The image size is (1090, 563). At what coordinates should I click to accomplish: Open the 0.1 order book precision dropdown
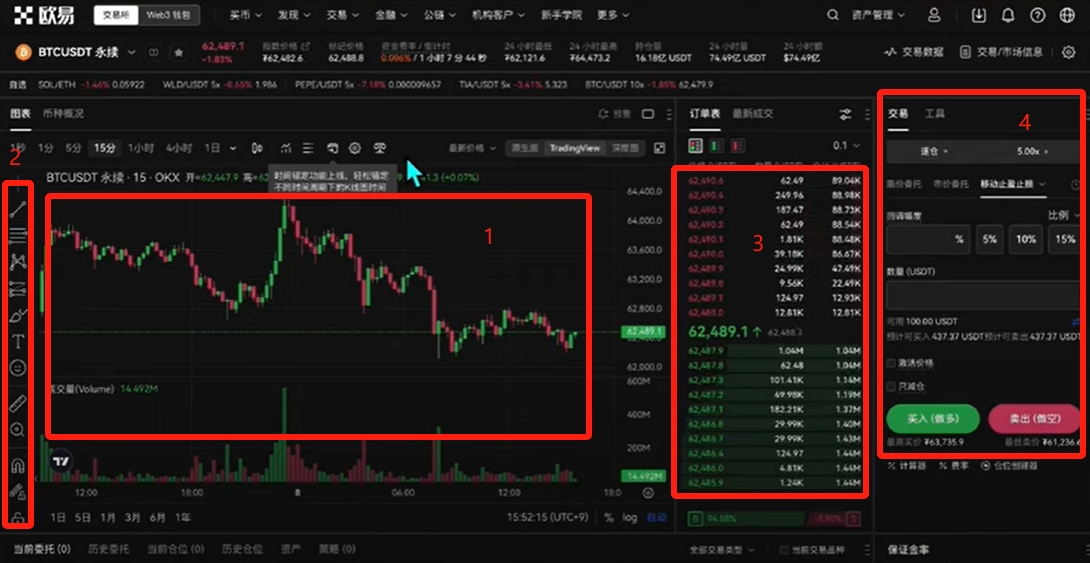[x=846, y=146]
